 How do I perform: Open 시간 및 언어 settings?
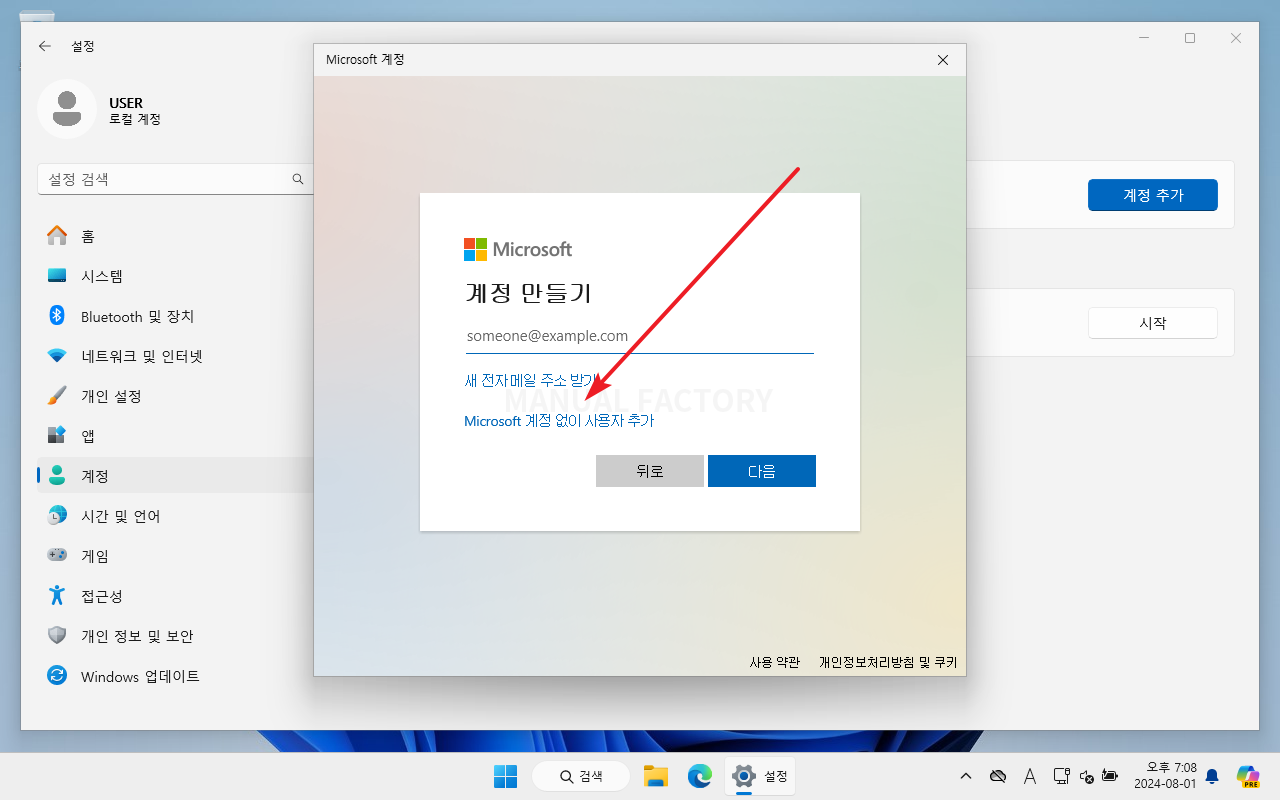click(x=175, y=516)
